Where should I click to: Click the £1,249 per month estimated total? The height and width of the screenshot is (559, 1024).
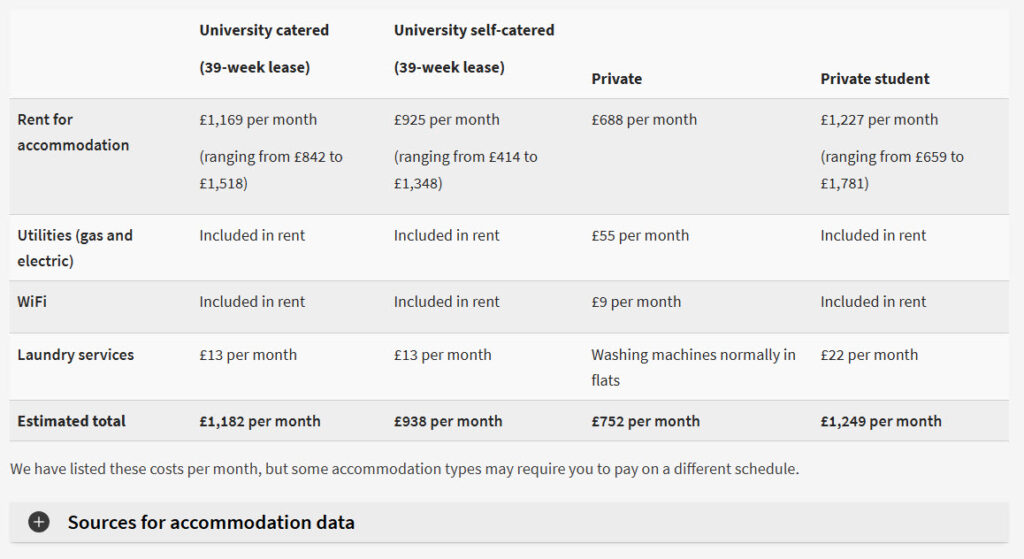[881, 421]
